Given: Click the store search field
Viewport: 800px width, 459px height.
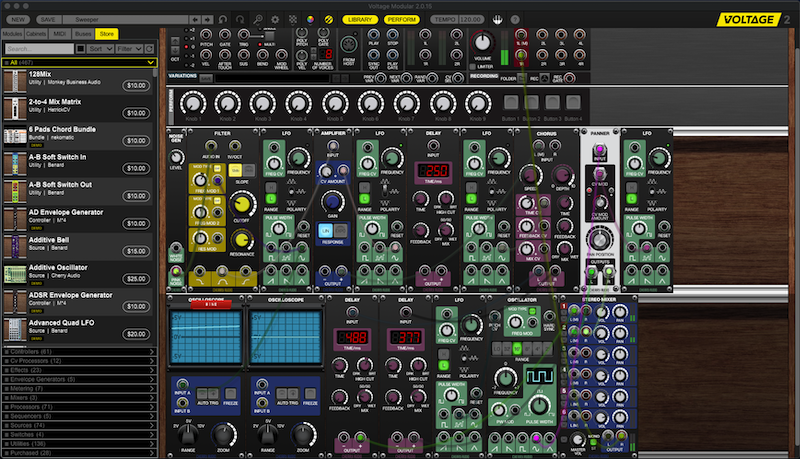Looking at the screenshot, I should click(x=39, y=48).
